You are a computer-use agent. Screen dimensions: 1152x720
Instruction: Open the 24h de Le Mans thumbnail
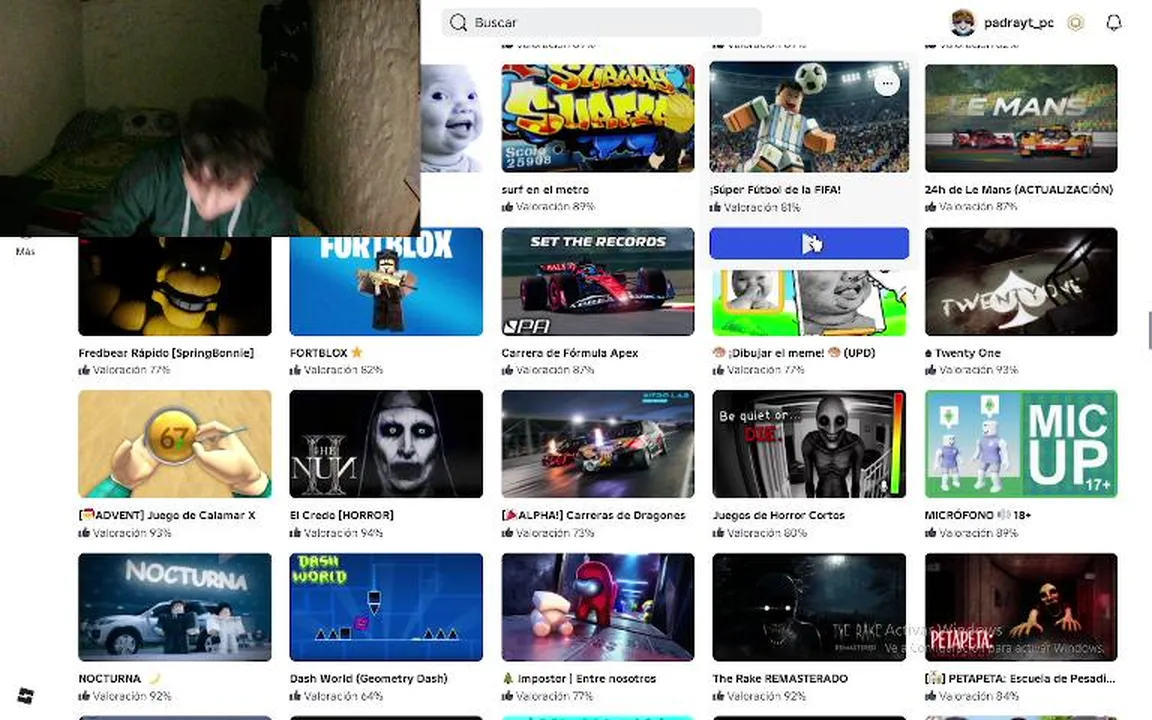[1020, 118]
